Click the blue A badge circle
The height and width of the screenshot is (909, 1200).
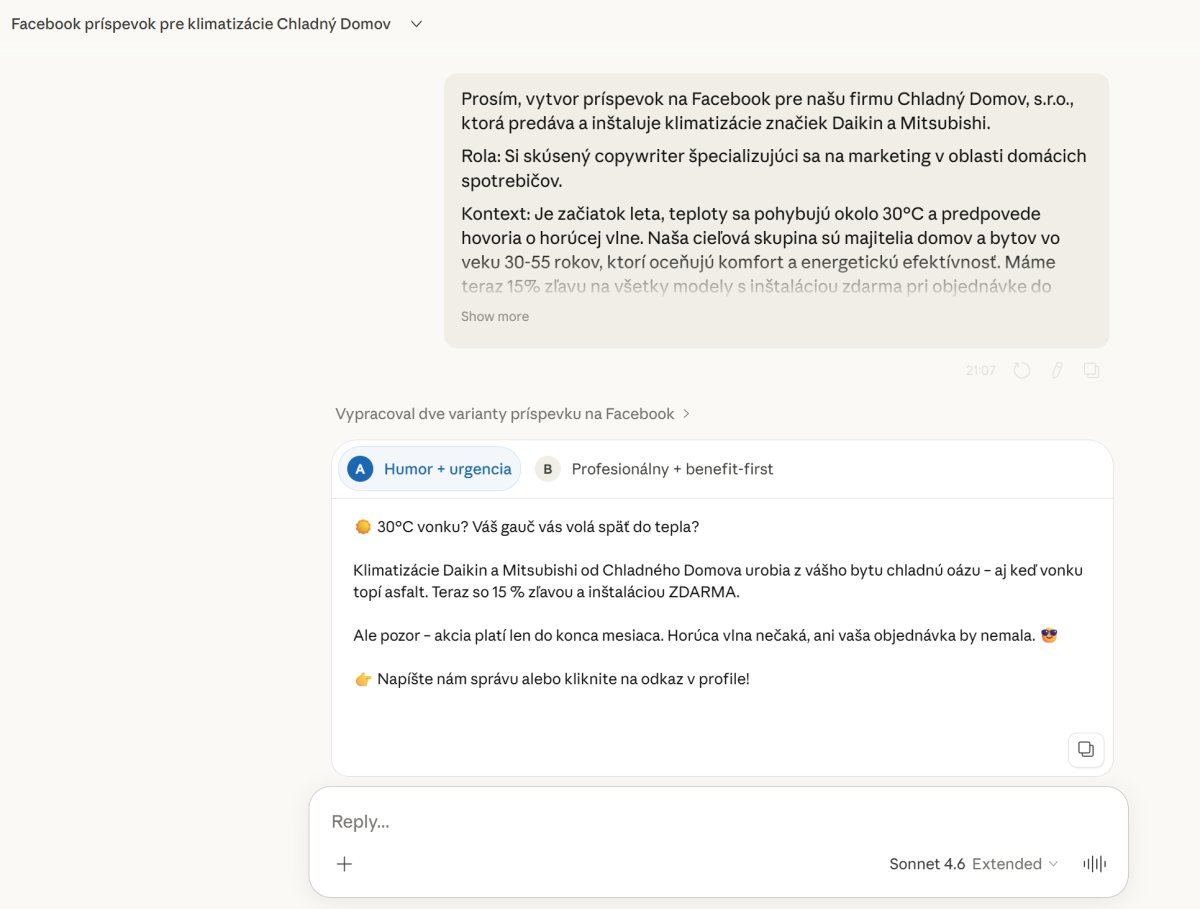coord(360,469)
